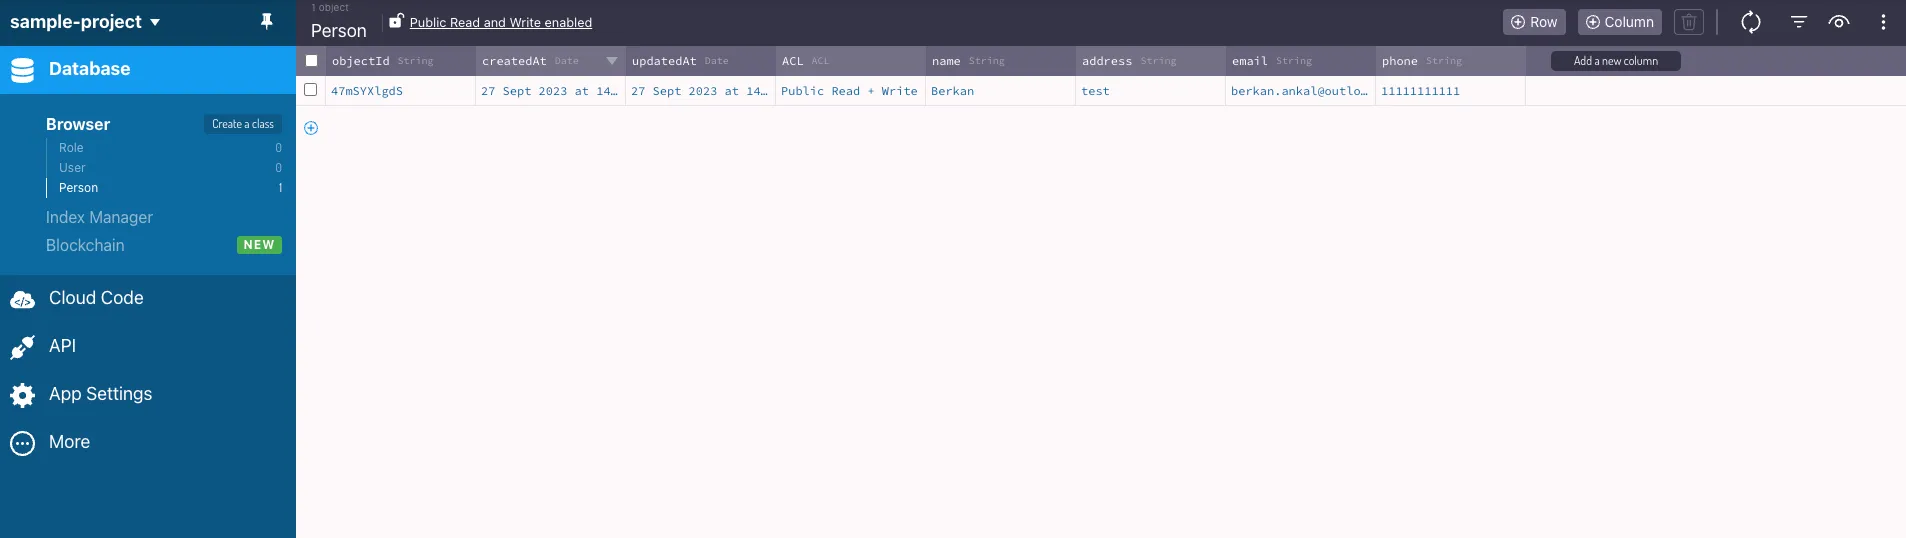
Task: Click the Browser heading
Action: pos(78,124)
